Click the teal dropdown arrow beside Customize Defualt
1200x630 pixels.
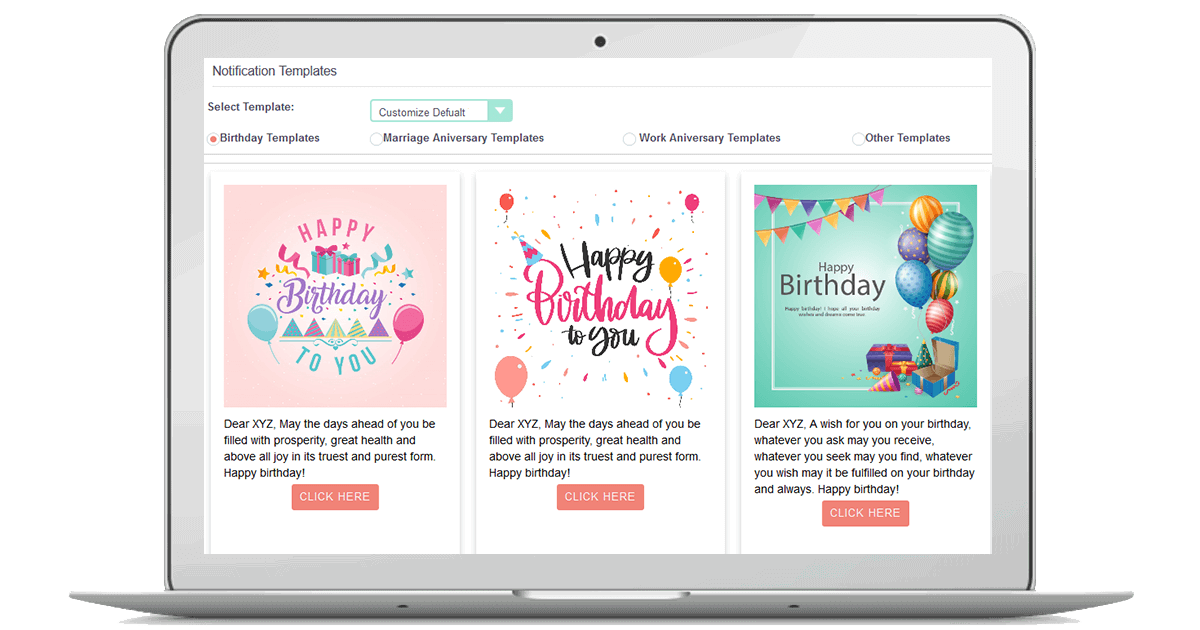click(500, 112)
